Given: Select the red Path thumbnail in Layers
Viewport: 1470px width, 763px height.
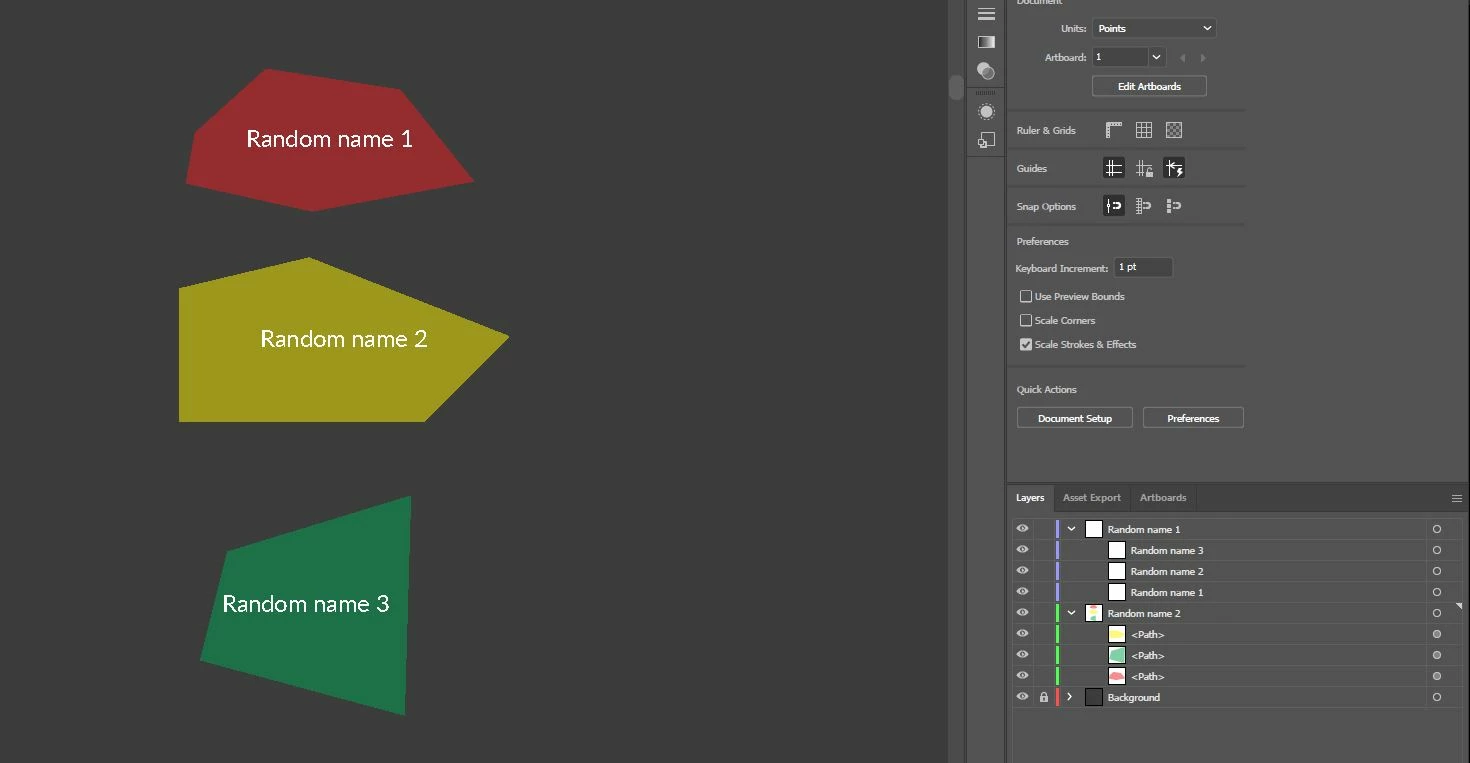Looking at the screenshot, I should [x=1117, y=676].
